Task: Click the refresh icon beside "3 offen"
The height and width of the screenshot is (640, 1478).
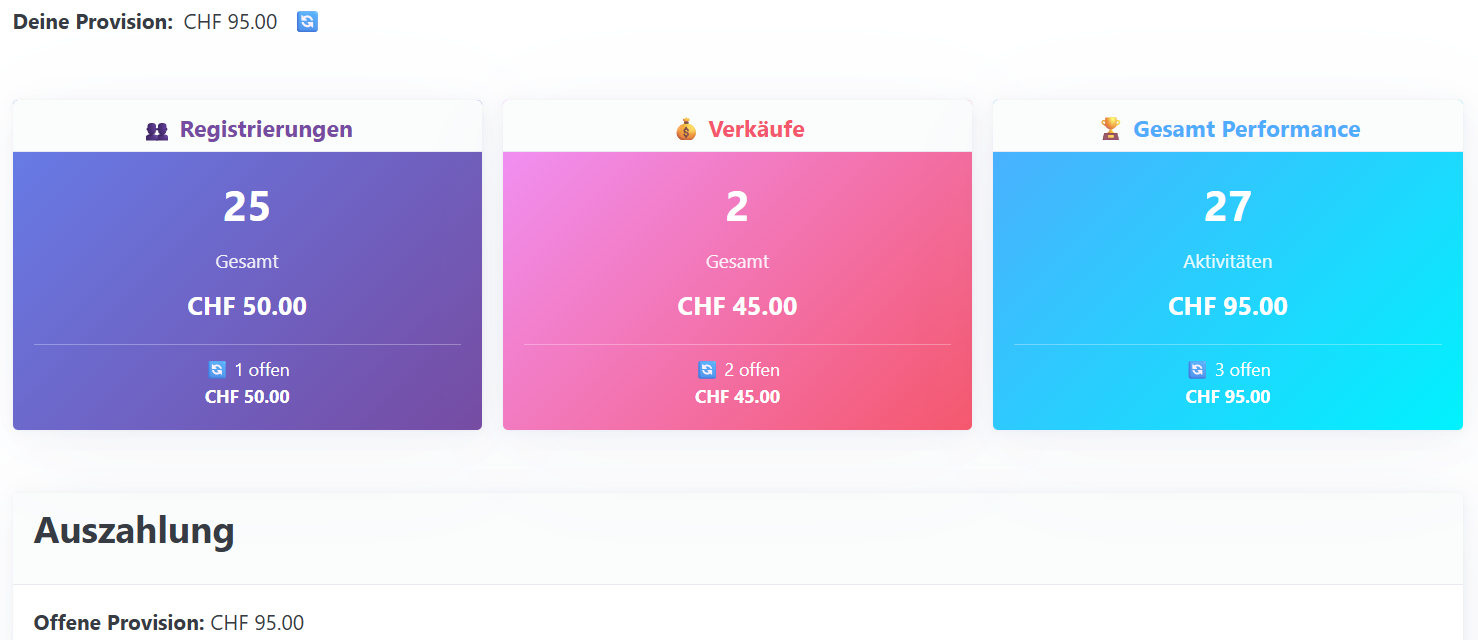Action: coord(1197,370)
